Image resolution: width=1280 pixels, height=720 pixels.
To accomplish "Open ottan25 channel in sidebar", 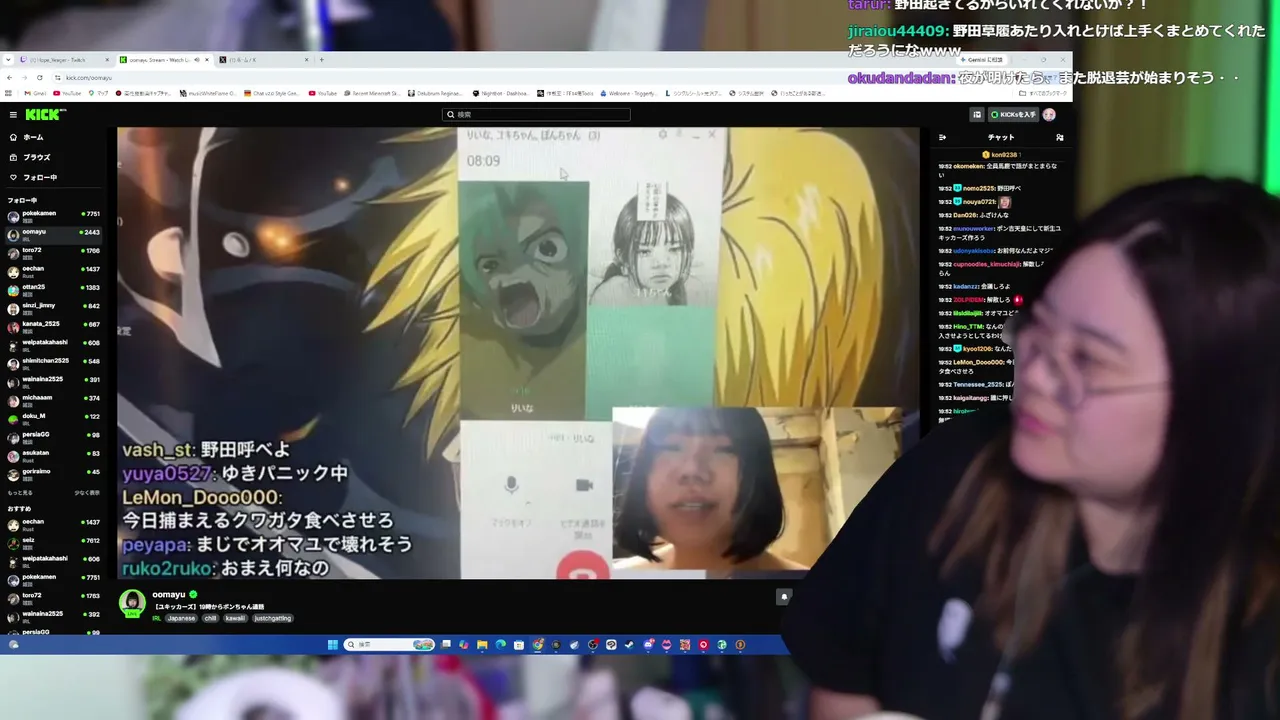I will coord(52,289).
